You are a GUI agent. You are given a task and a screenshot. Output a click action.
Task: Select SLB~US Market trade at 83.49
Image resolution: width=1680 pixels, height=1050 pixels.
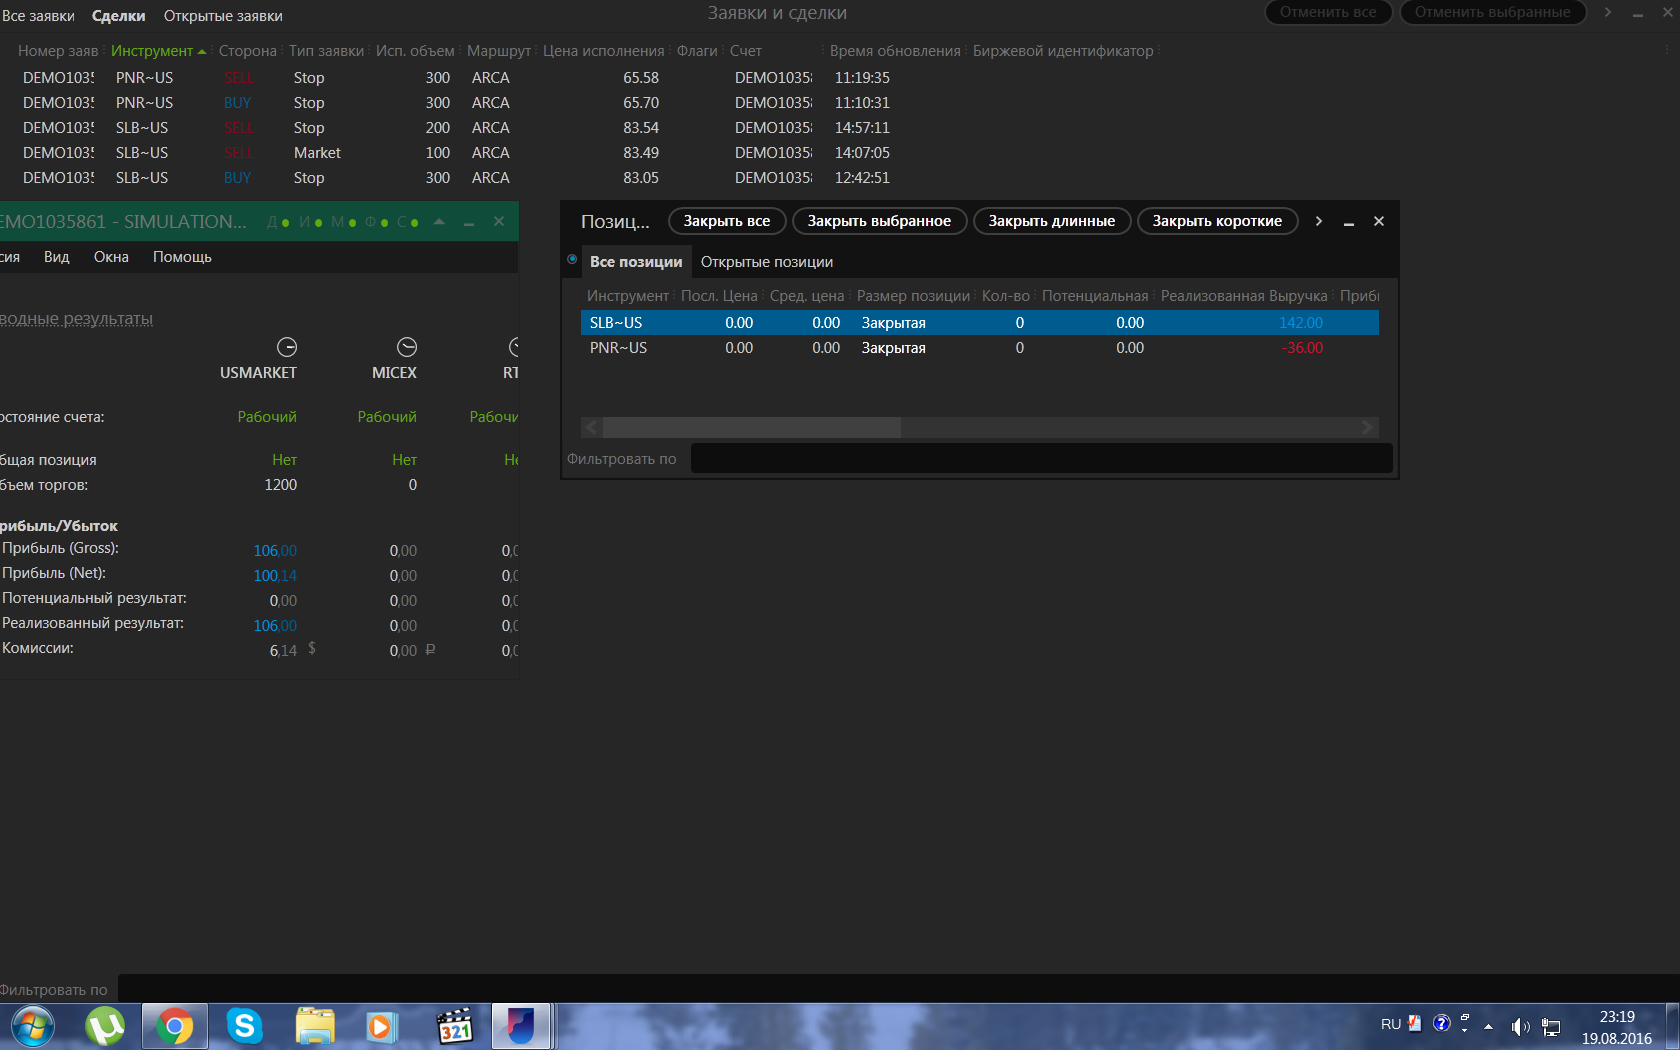840,153
